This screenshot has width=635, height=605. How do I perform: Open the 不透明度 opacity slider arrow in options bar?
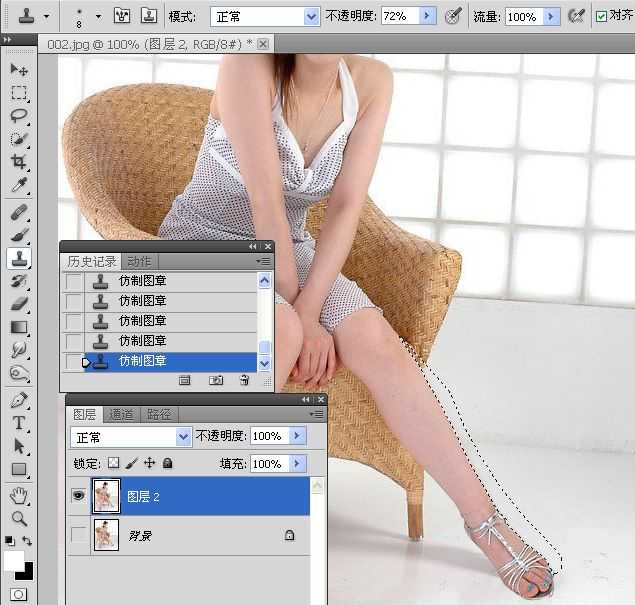pyautogui.click(x=427, y=16)
